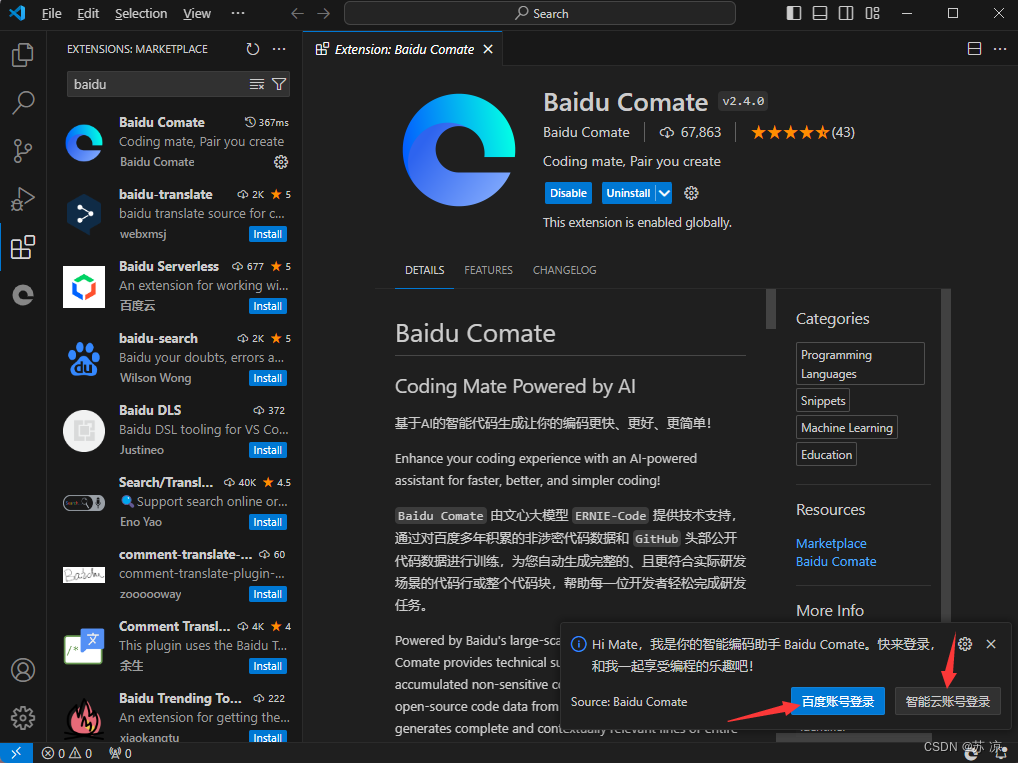Click 百度账号登录 button

[838, 701]
